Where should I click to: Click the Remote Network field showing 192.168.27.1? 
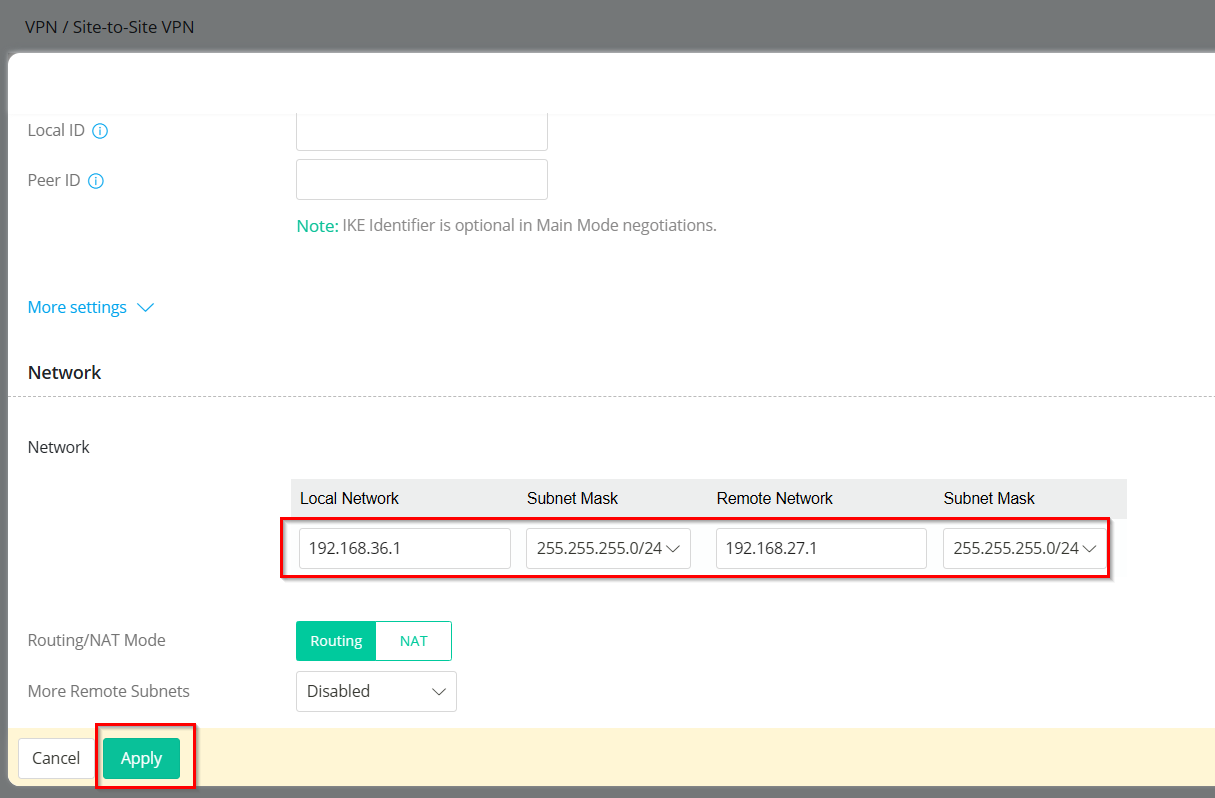coord(820,549)
